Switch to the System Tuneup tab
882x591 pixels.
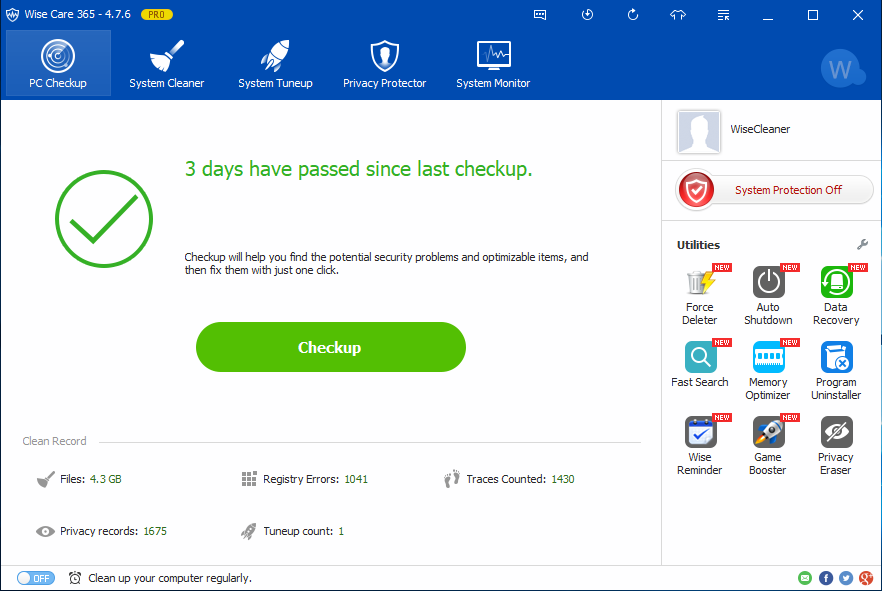275,63
